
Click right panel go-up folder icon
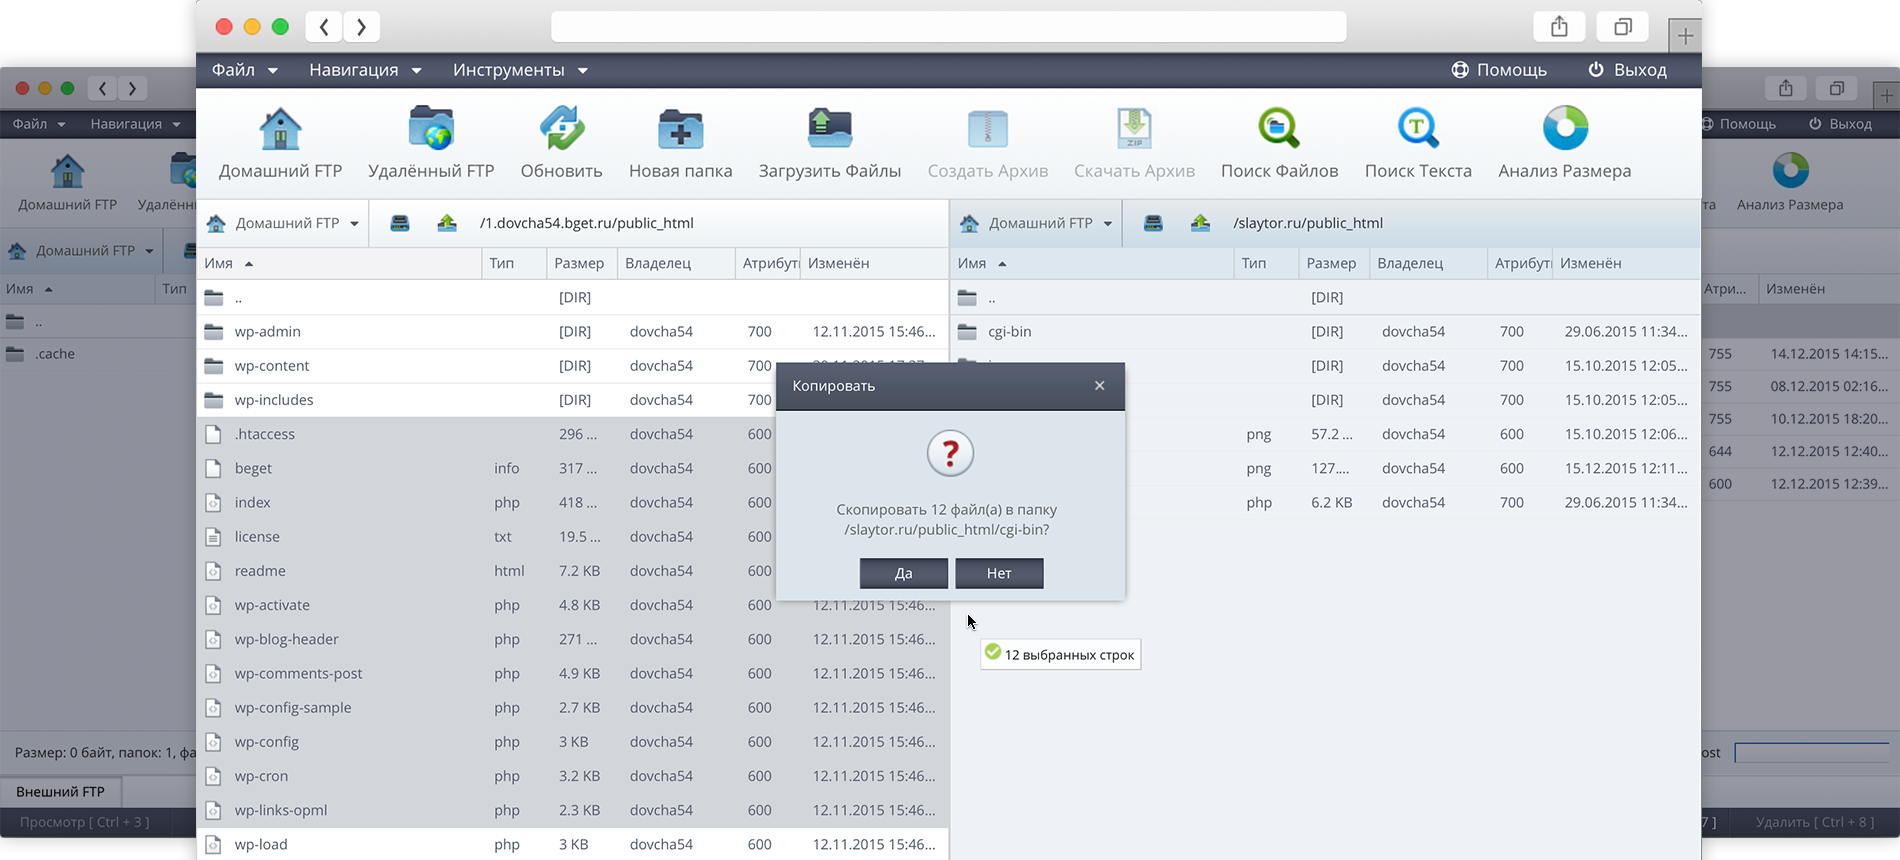(1200, 223)
